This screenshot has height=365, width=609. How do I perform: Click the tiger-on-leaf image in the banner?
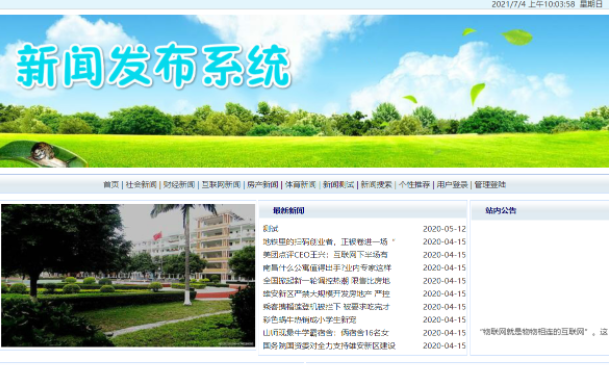pyautogui.click(x=43, y=154)
